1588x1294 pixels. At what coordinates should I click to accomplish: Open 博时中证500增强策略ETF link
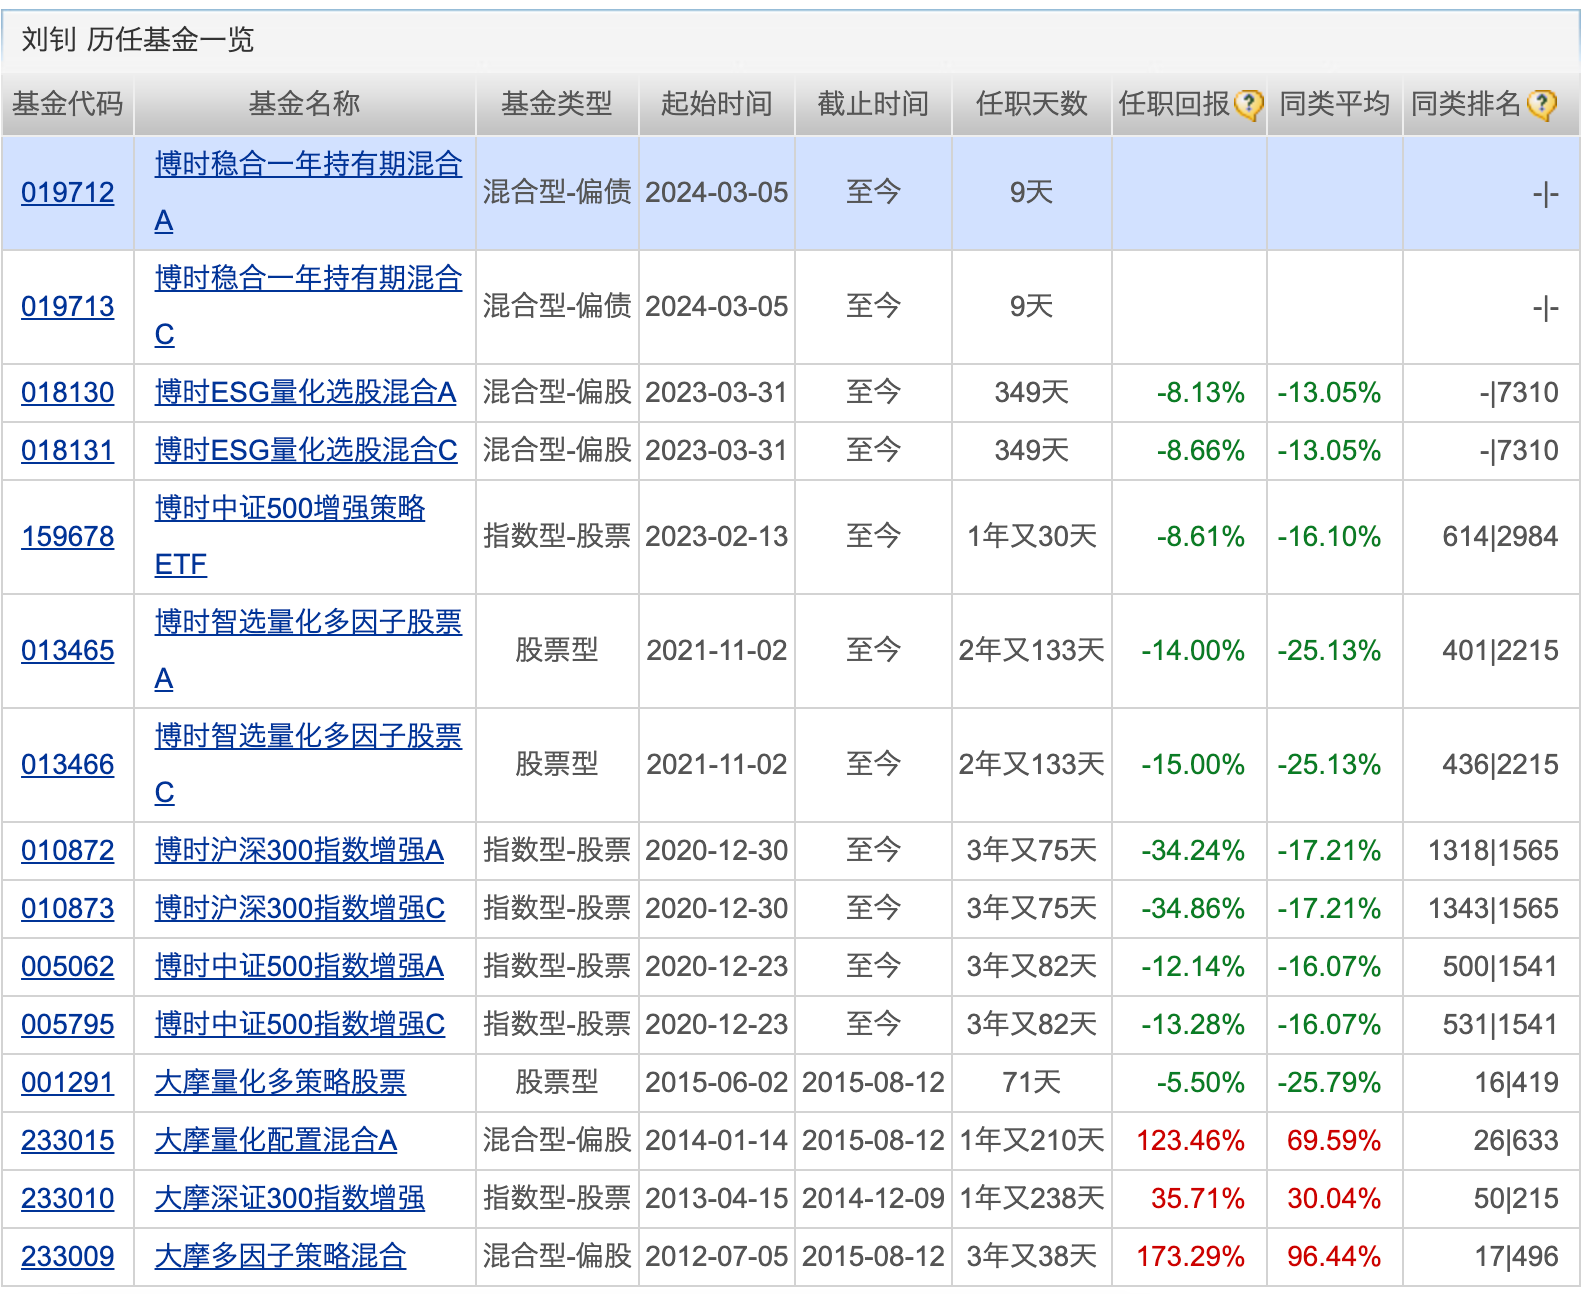289,508
